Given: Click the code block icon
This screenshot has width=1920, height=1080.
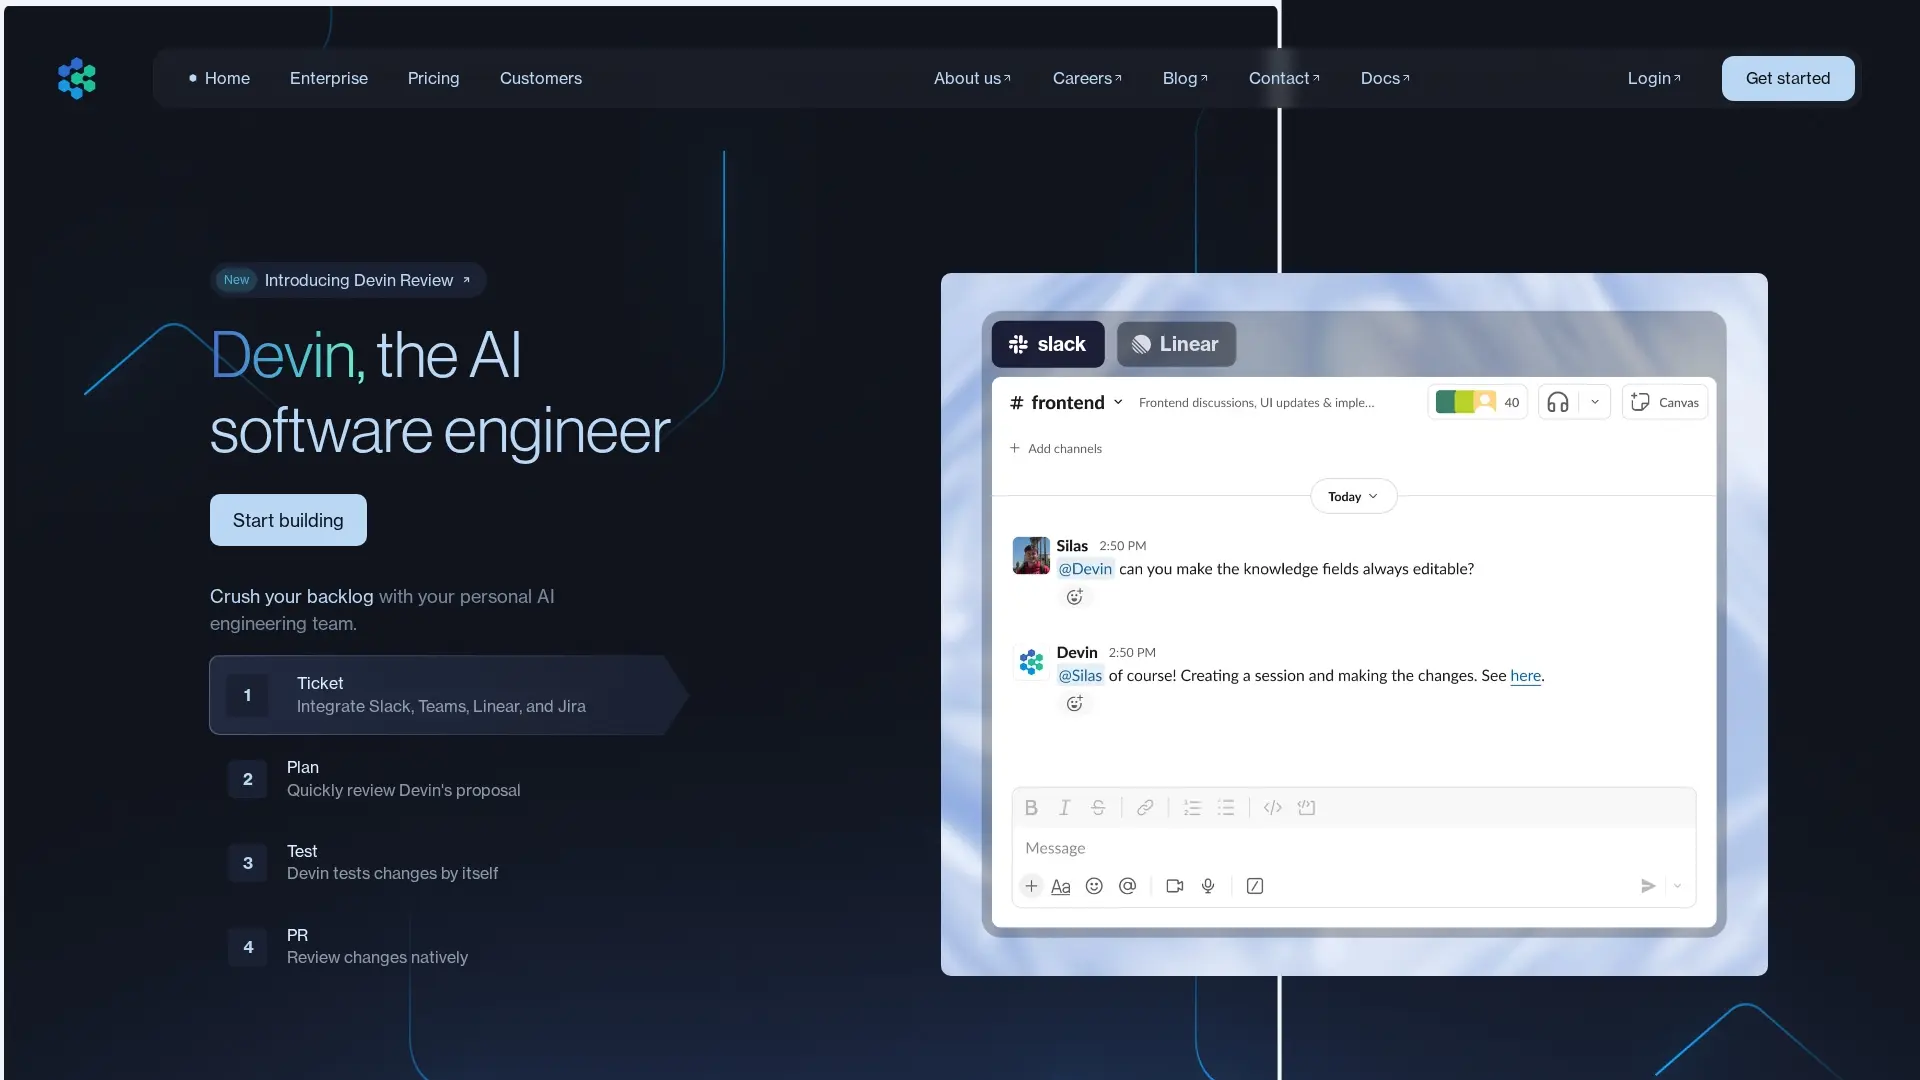Looking at the screenshot, I should point(1306,808).
